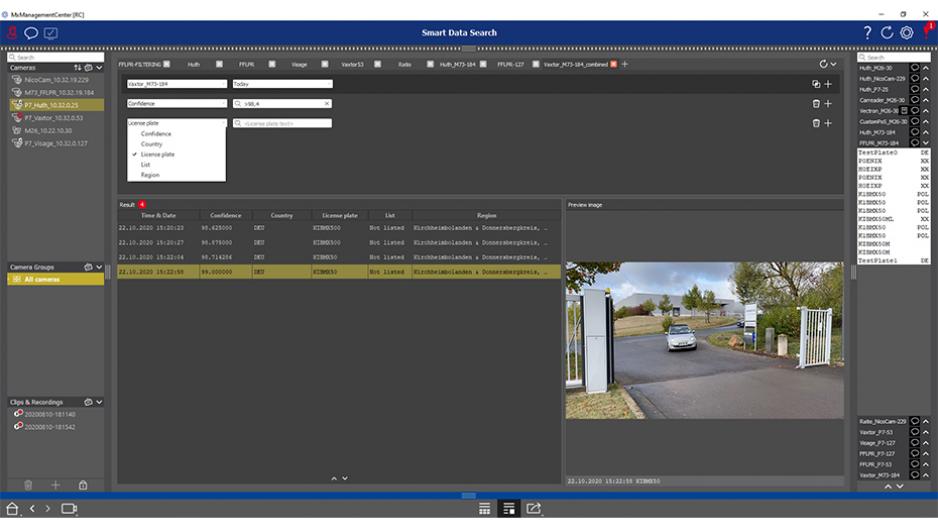Click the lock icon under Clips & Recordings

[83, 485]
